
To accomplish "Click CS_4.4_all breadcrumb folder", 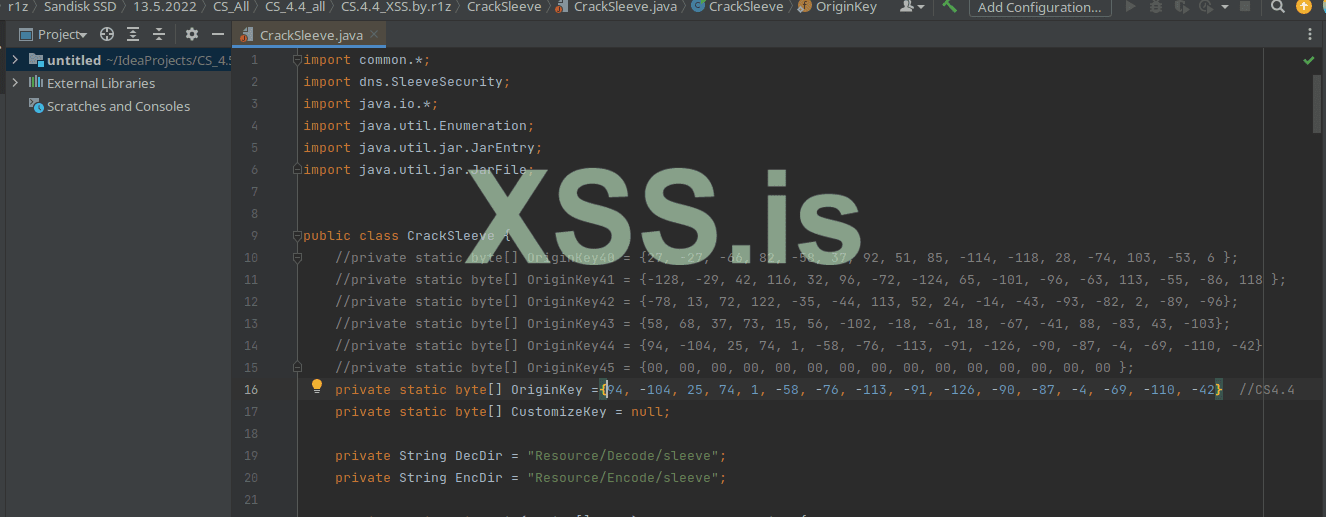I will tap(296, 7).
